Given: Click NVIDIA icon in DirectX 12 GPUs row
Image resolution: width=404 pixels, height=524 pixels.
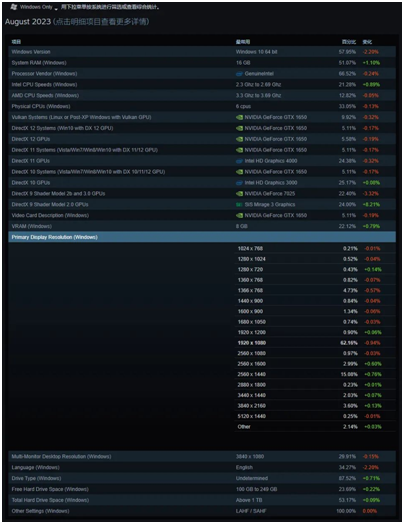Looking at the screenshot, I should [239, 139].
